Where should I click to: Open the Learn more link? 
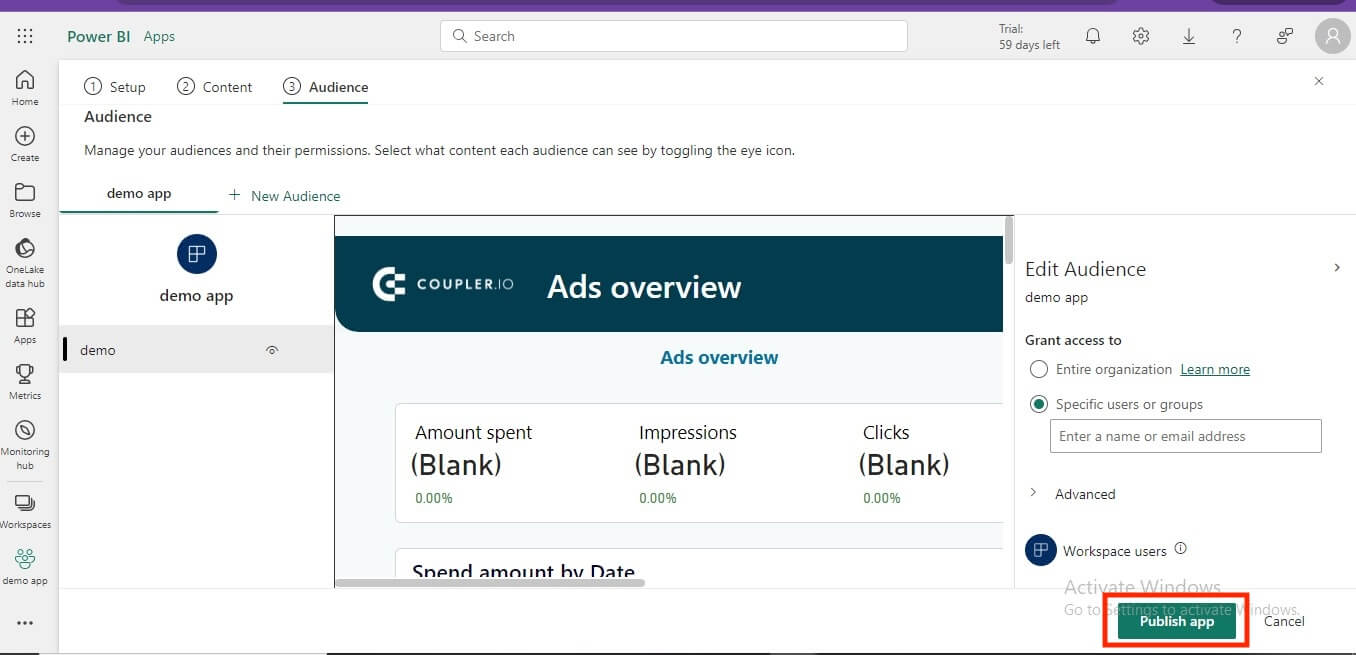tap(1214, 369)
